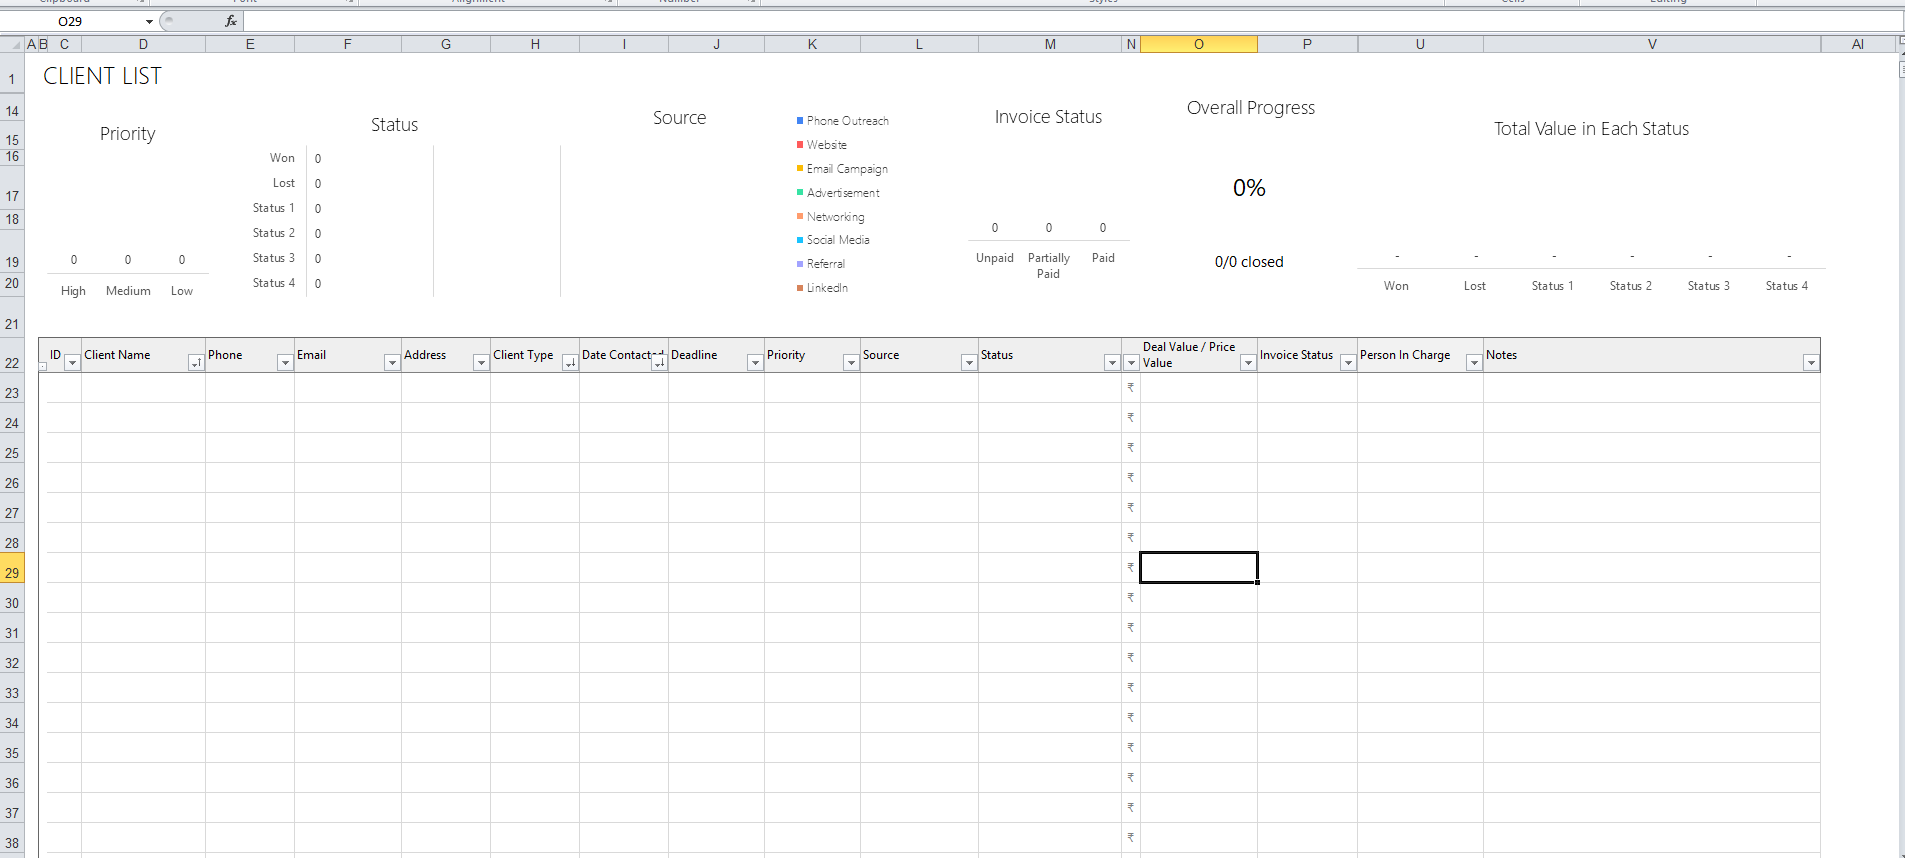1905x858 pixels.
Task: Click the fx Insert Function icon
Action: 231,21
